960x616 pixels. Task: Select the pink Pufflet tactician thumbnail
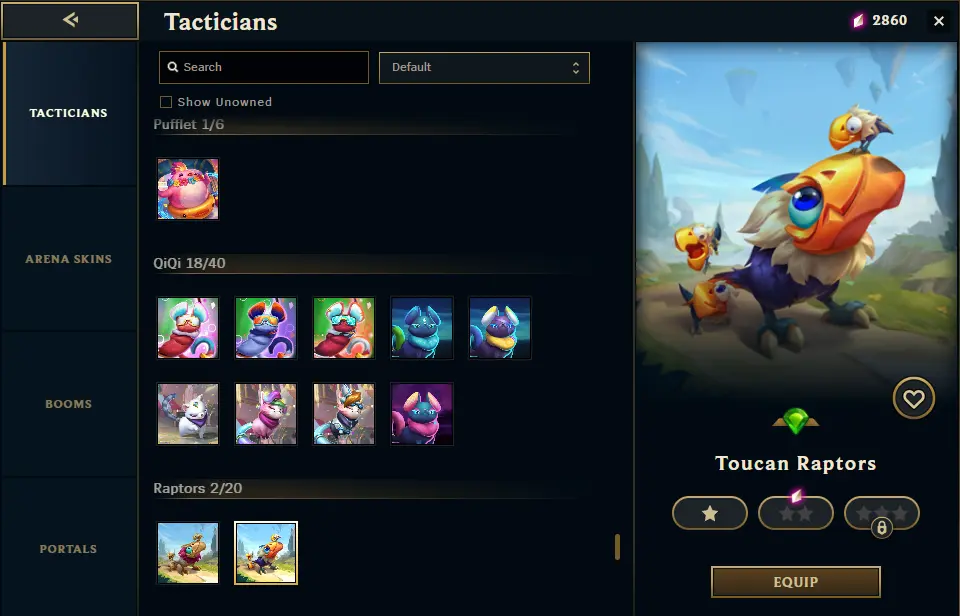pyautogui.click(x=188, y=189)
